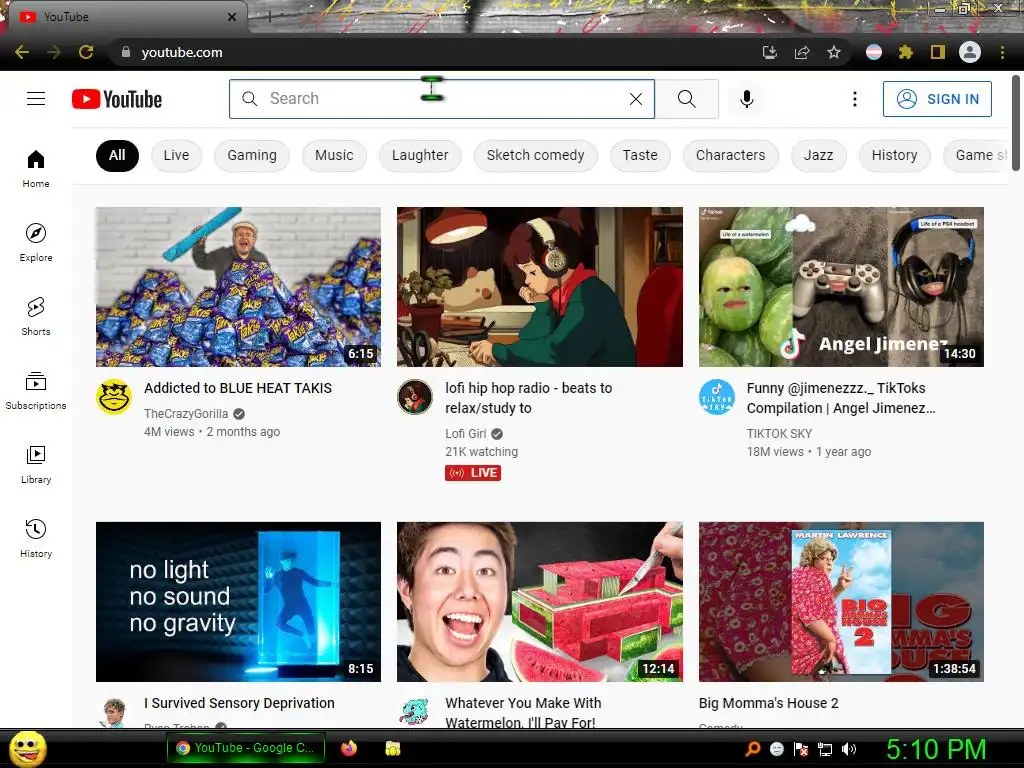Open the smiley start button on taskbar
This screenshot has height=768, width=1024.
[x=27, y=748]
